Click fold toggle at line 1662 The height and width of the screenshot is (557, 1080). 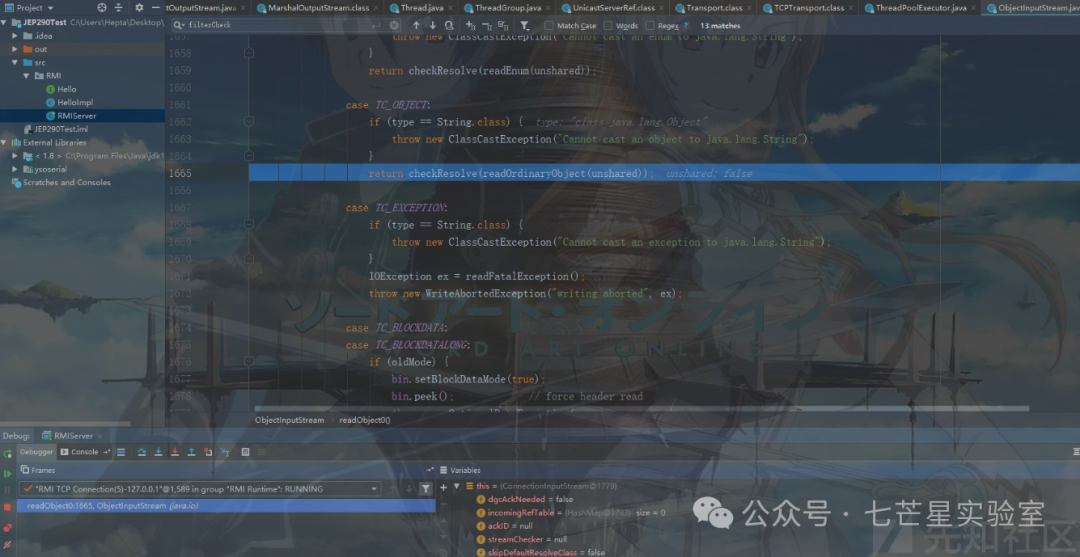click(x=249, y=122)
